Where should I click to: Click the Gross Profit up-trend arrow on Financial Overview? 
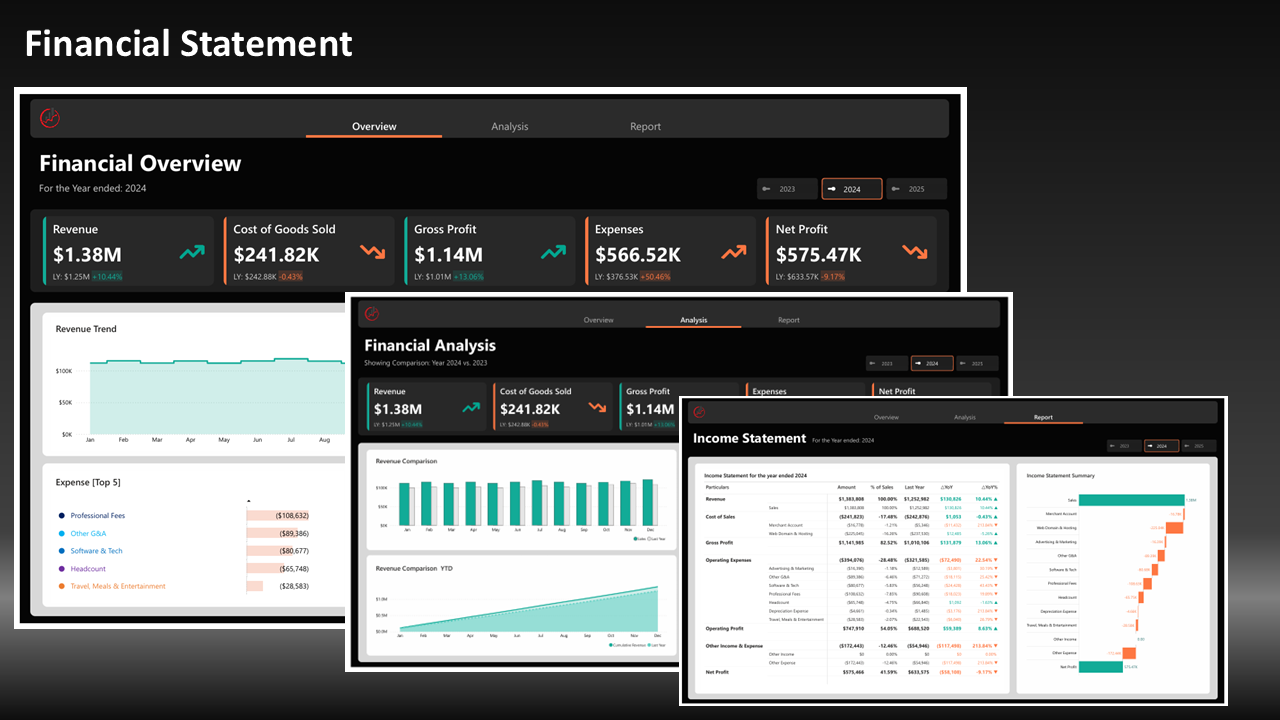point(553,253)
